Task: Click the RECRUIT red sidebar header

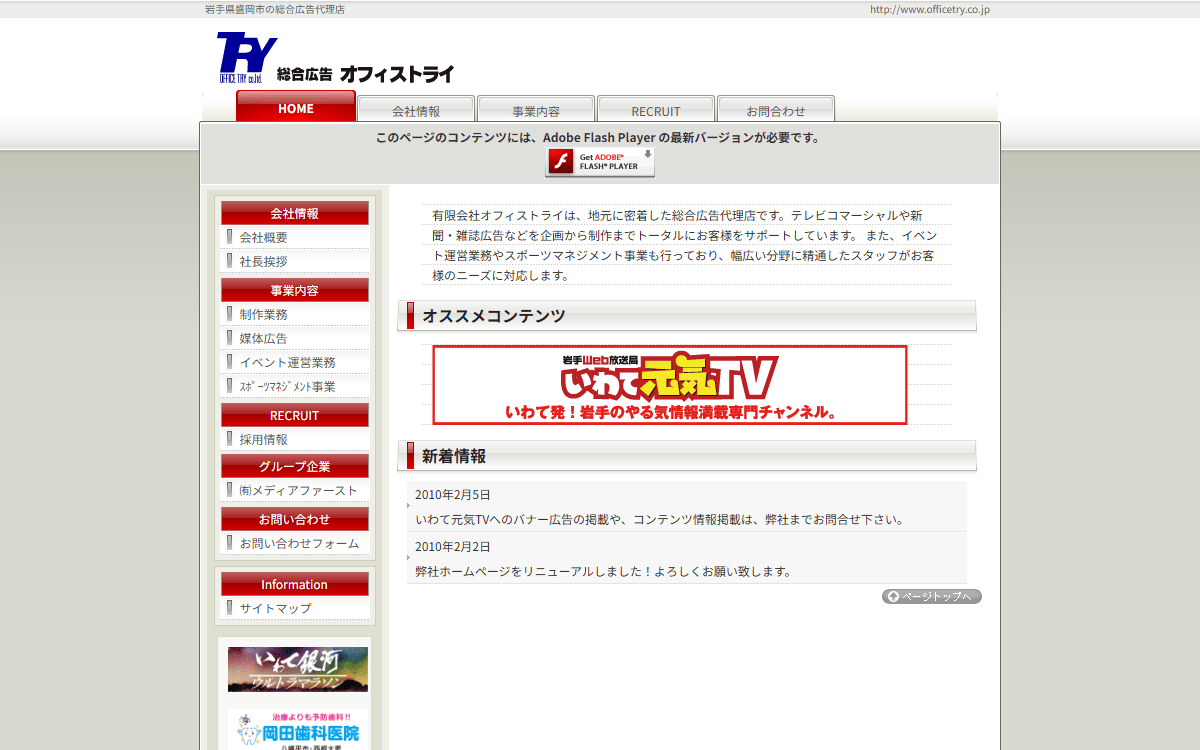Action: point(295,415)
